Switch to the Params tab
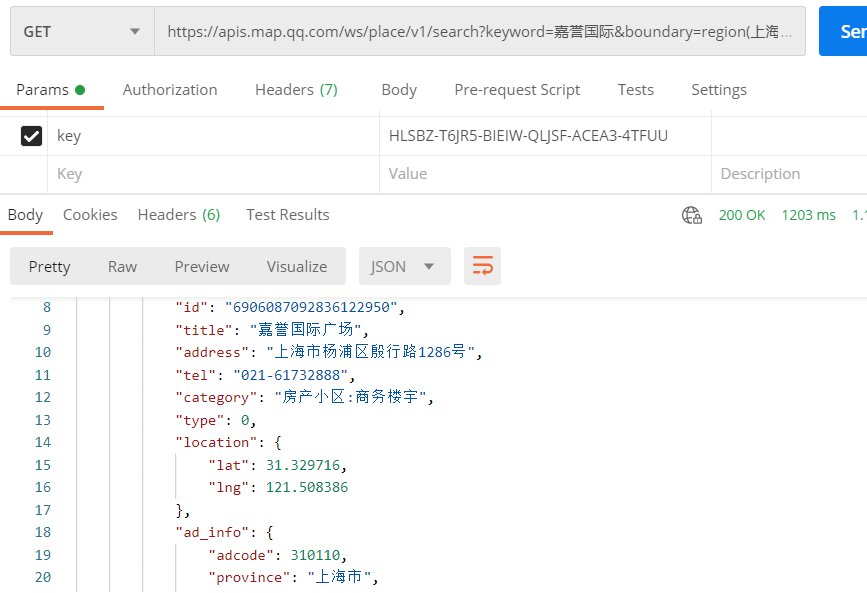The height and width of the screenshot is (593, 867). [x=50, y=90]
